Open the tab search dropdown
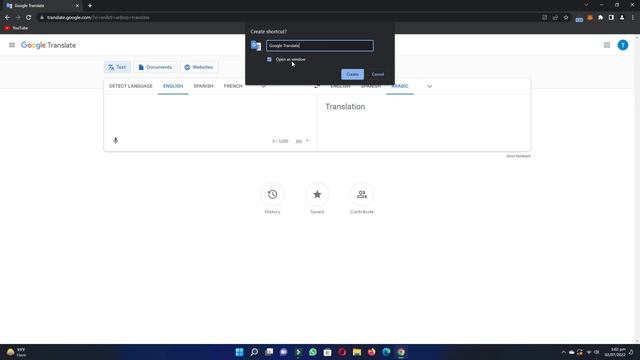Viewport: 640px width, 360px height. [x=586, y=5]
